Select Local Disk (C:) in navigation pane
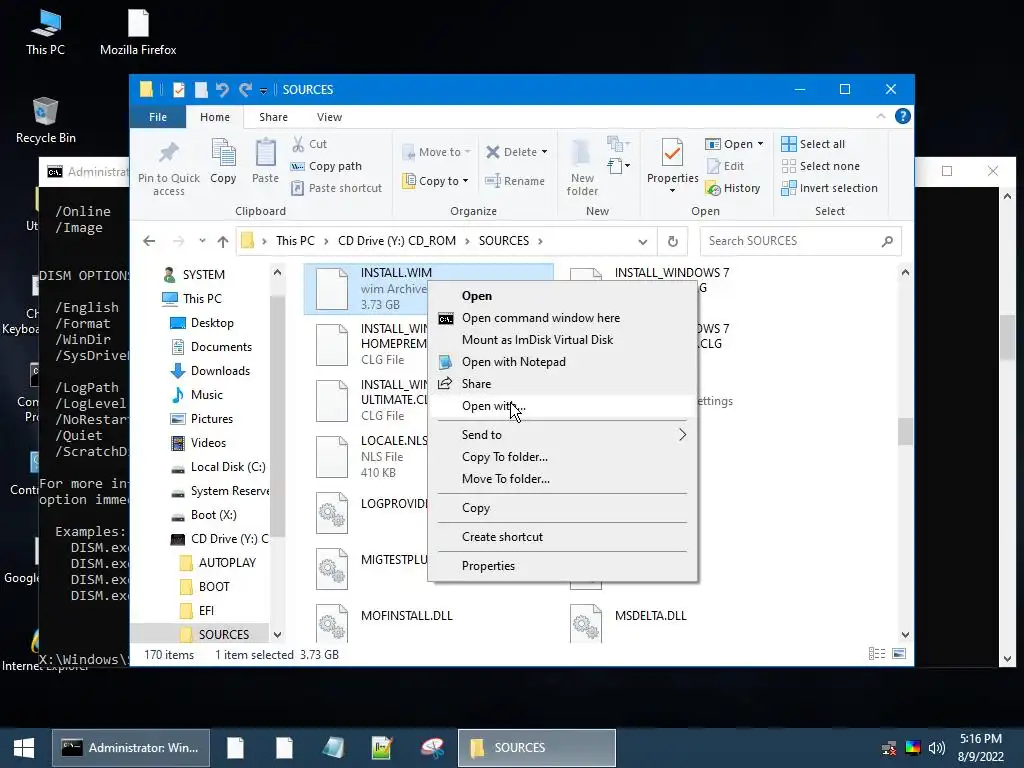This screenshot has height=768, width=1024. click(227, 467)
